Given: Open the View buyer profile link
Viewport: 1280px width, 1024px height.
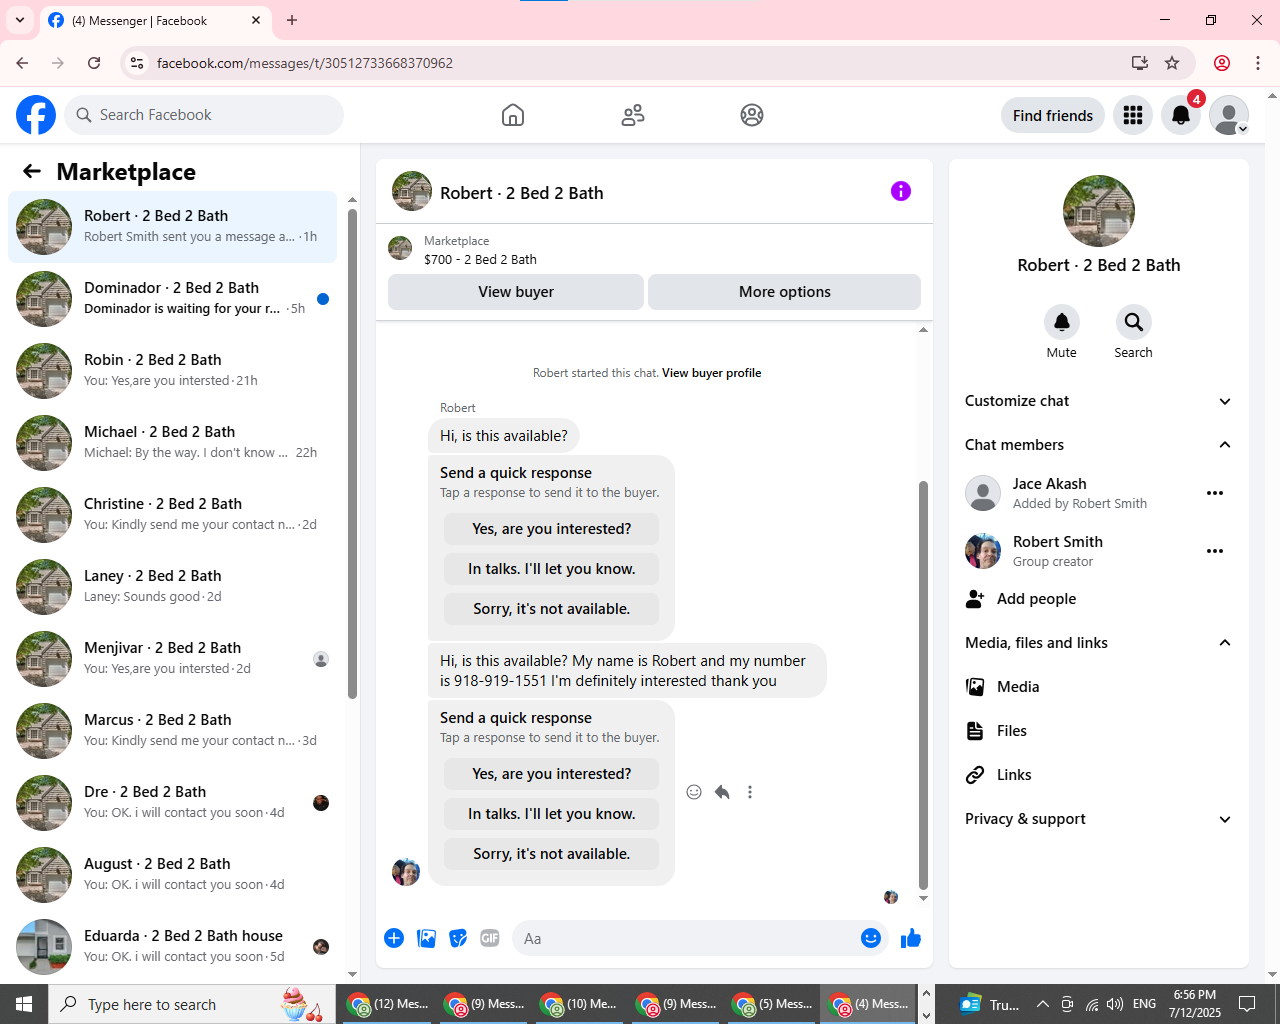Looking at the screenshot, I should pyautogui.click(x=712, y=373).
